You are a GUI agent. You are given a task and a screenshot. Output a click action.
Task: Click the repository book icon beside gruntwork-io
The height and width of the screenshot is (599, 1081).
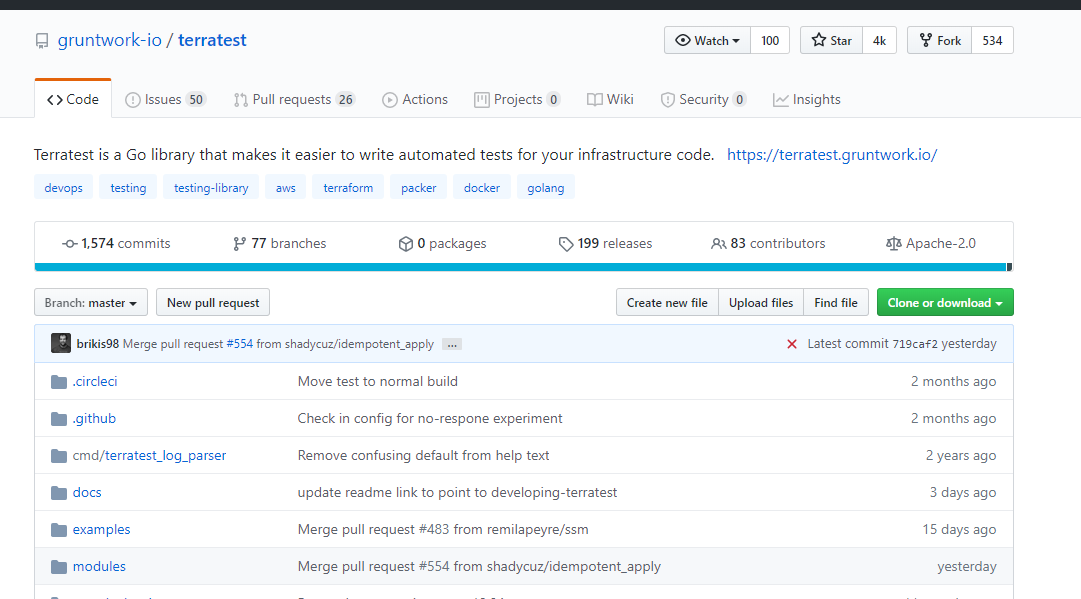[x=41, y=41]
